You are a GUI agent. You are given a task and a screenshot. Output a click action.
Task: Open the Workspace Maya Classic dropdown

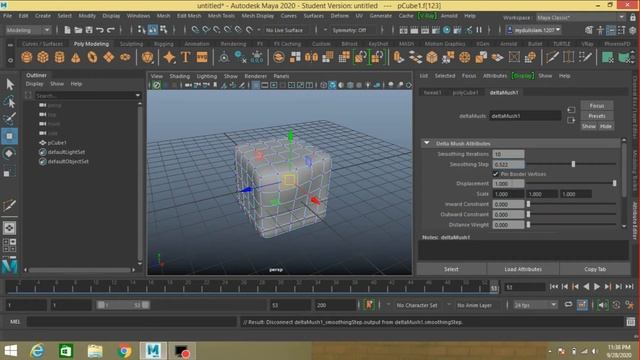coord(580,18)
